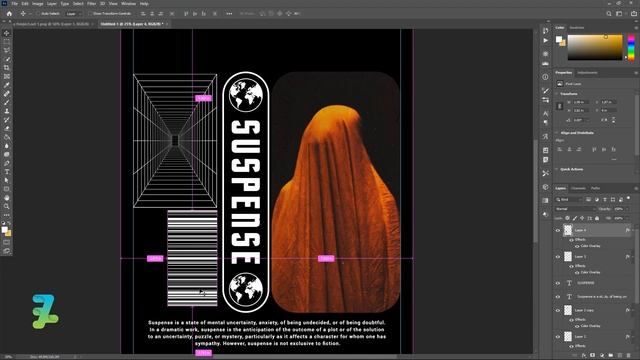Open the search icon at top right
The width and height of the screenshot is (640, 360).
point(609,13)
